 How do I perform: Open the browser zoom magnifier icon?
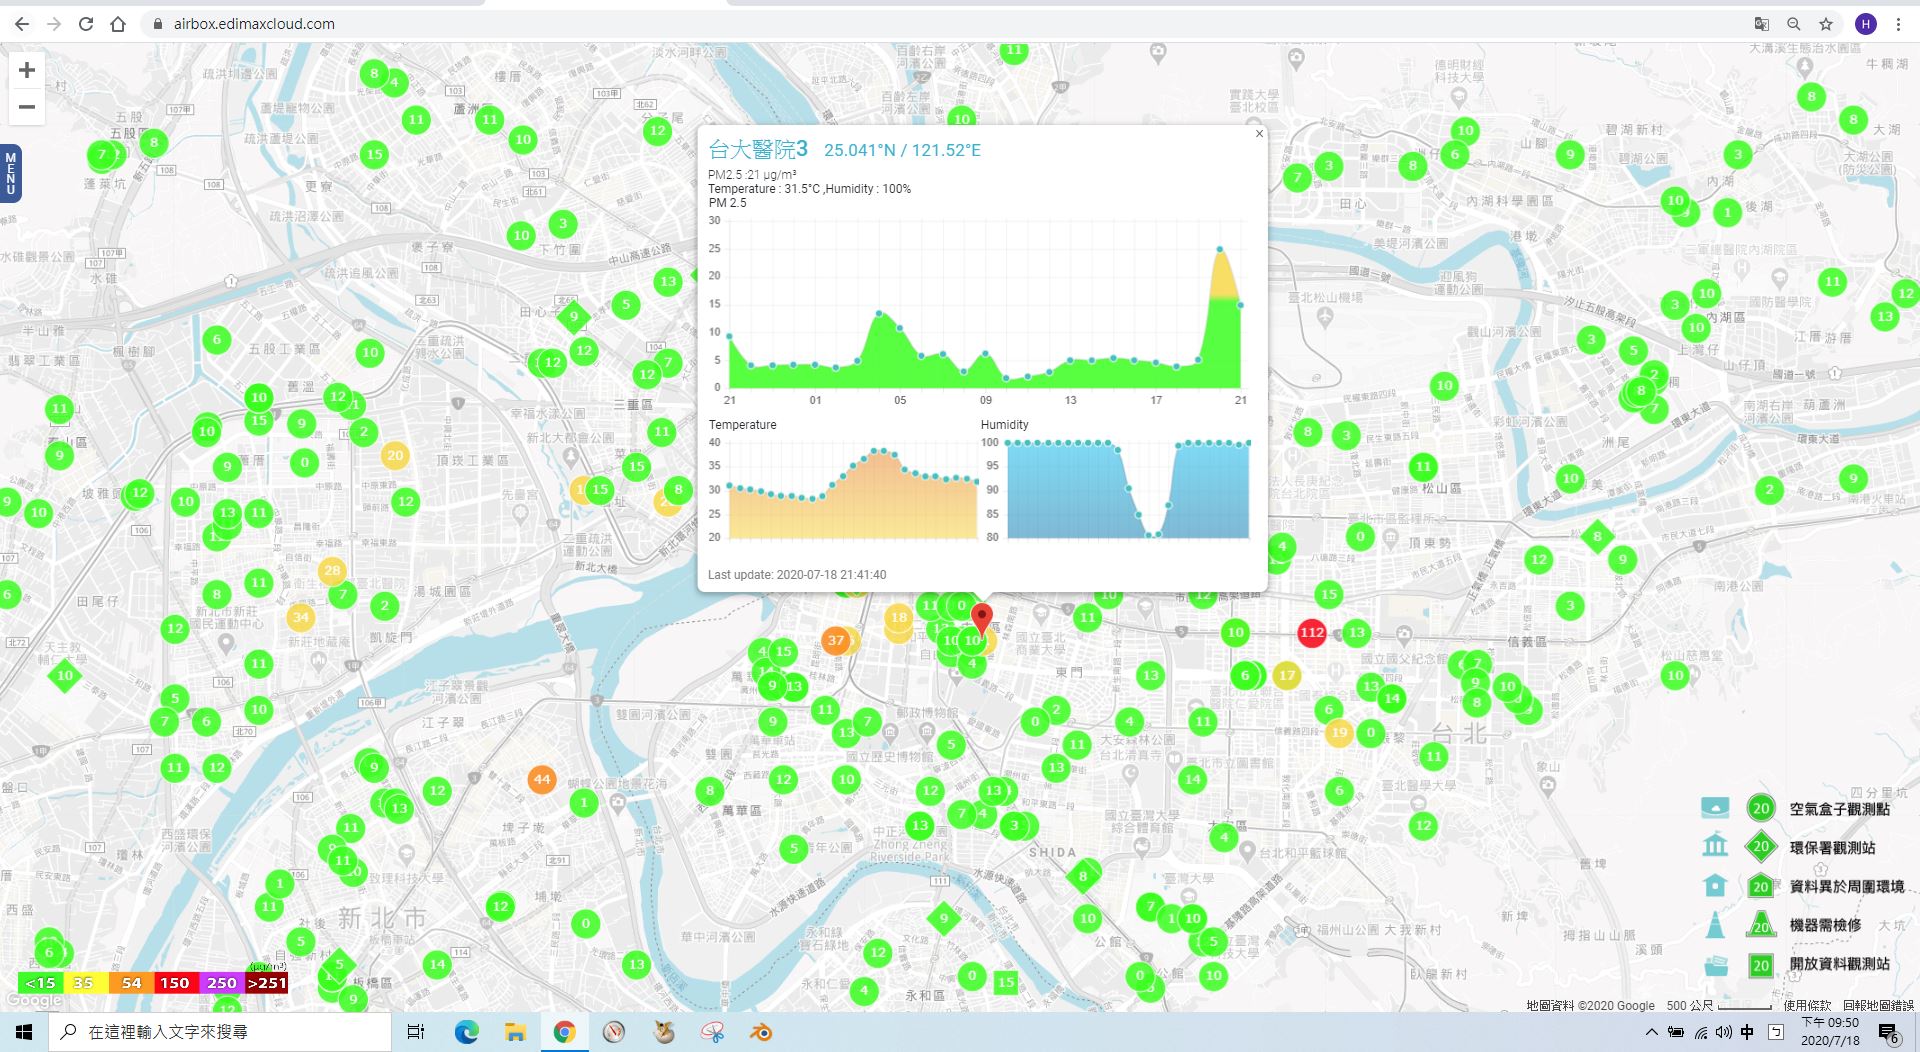click(x=1794, y=24)
